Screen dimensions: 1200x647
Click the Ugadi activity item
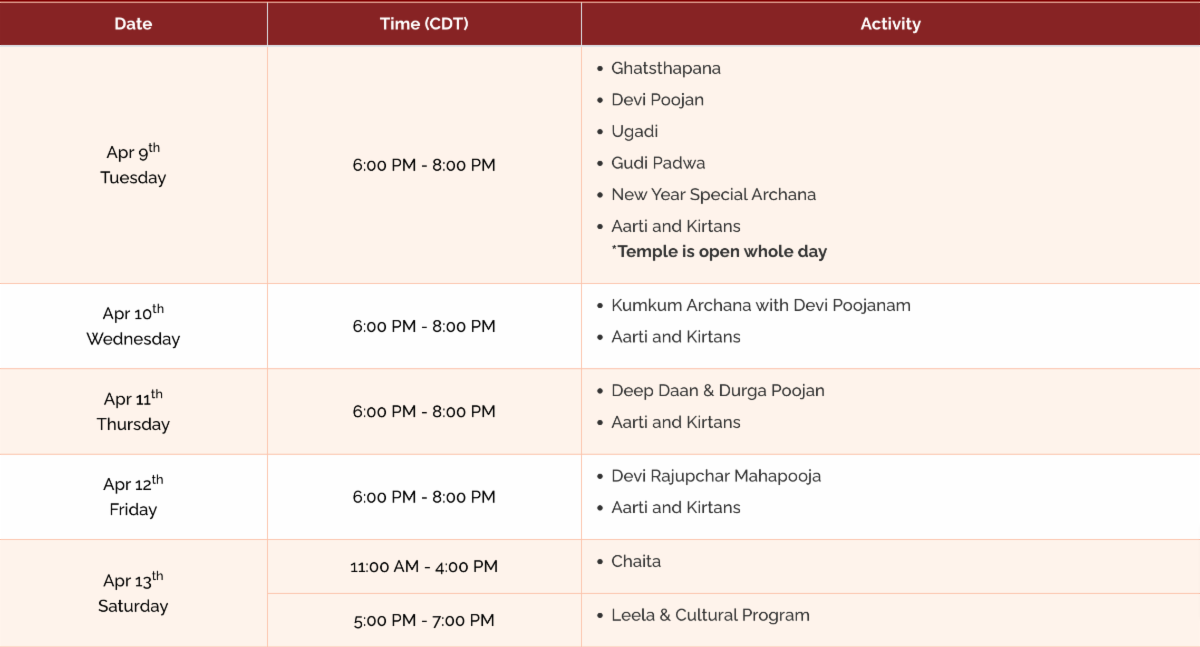[634, 131]
